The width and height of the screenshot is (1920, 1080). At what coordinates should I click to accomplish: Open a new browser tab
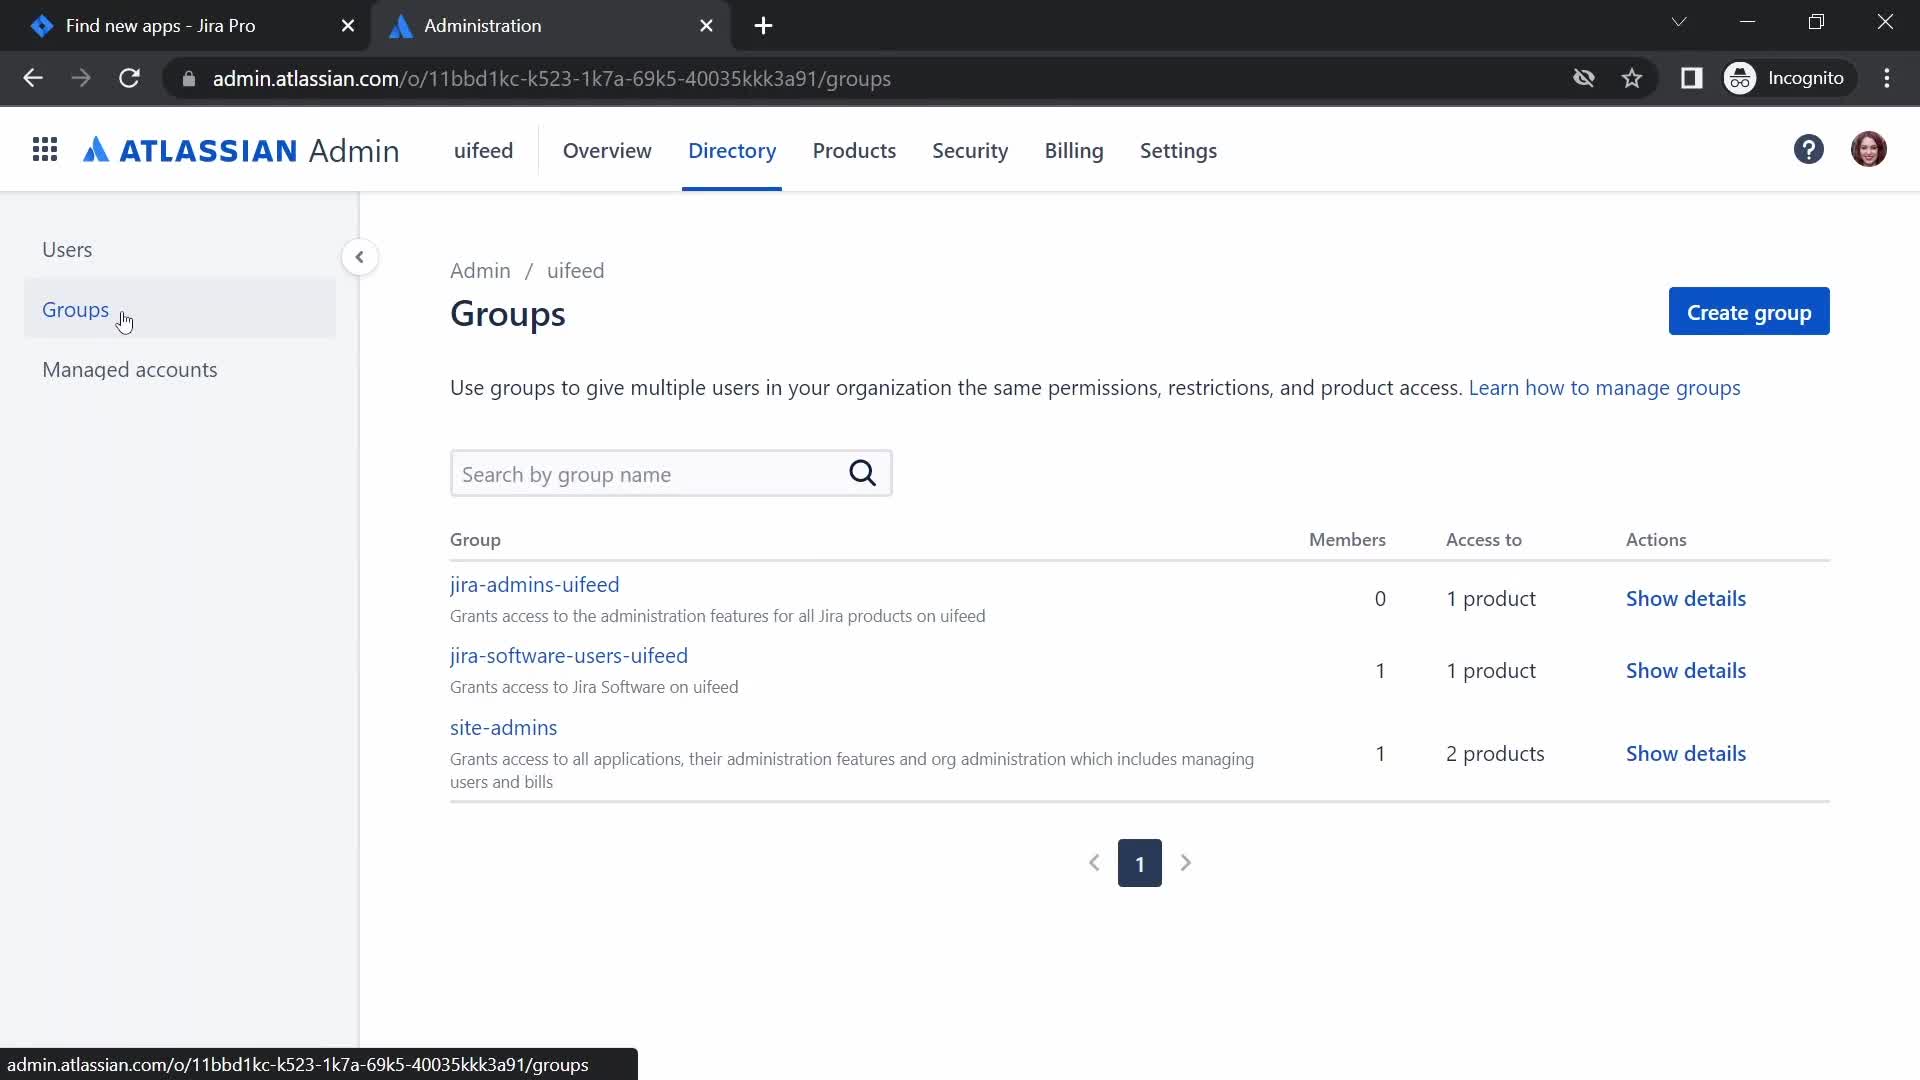click(763, 25)
